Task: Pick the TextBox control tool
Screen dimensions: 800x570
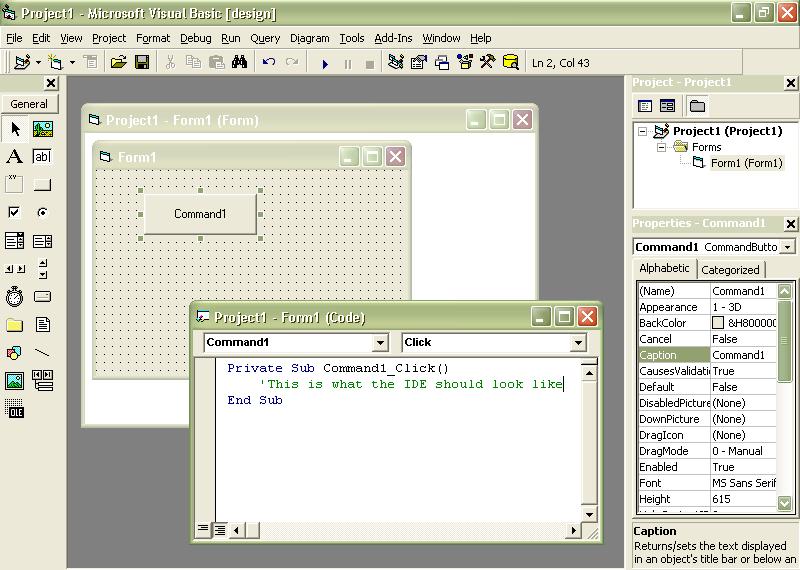Action: click(42, 156)
